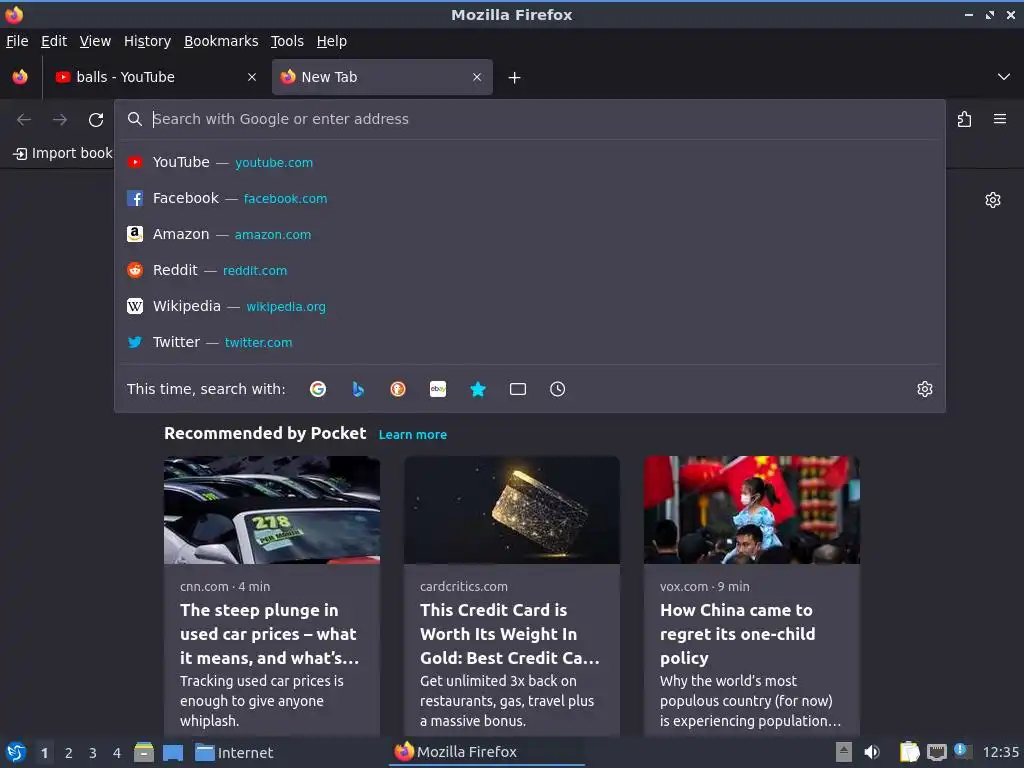Open the file manager taskbar icon
Image resolution: width=1024 pixels, height=768 pixels.
[144, 752]
